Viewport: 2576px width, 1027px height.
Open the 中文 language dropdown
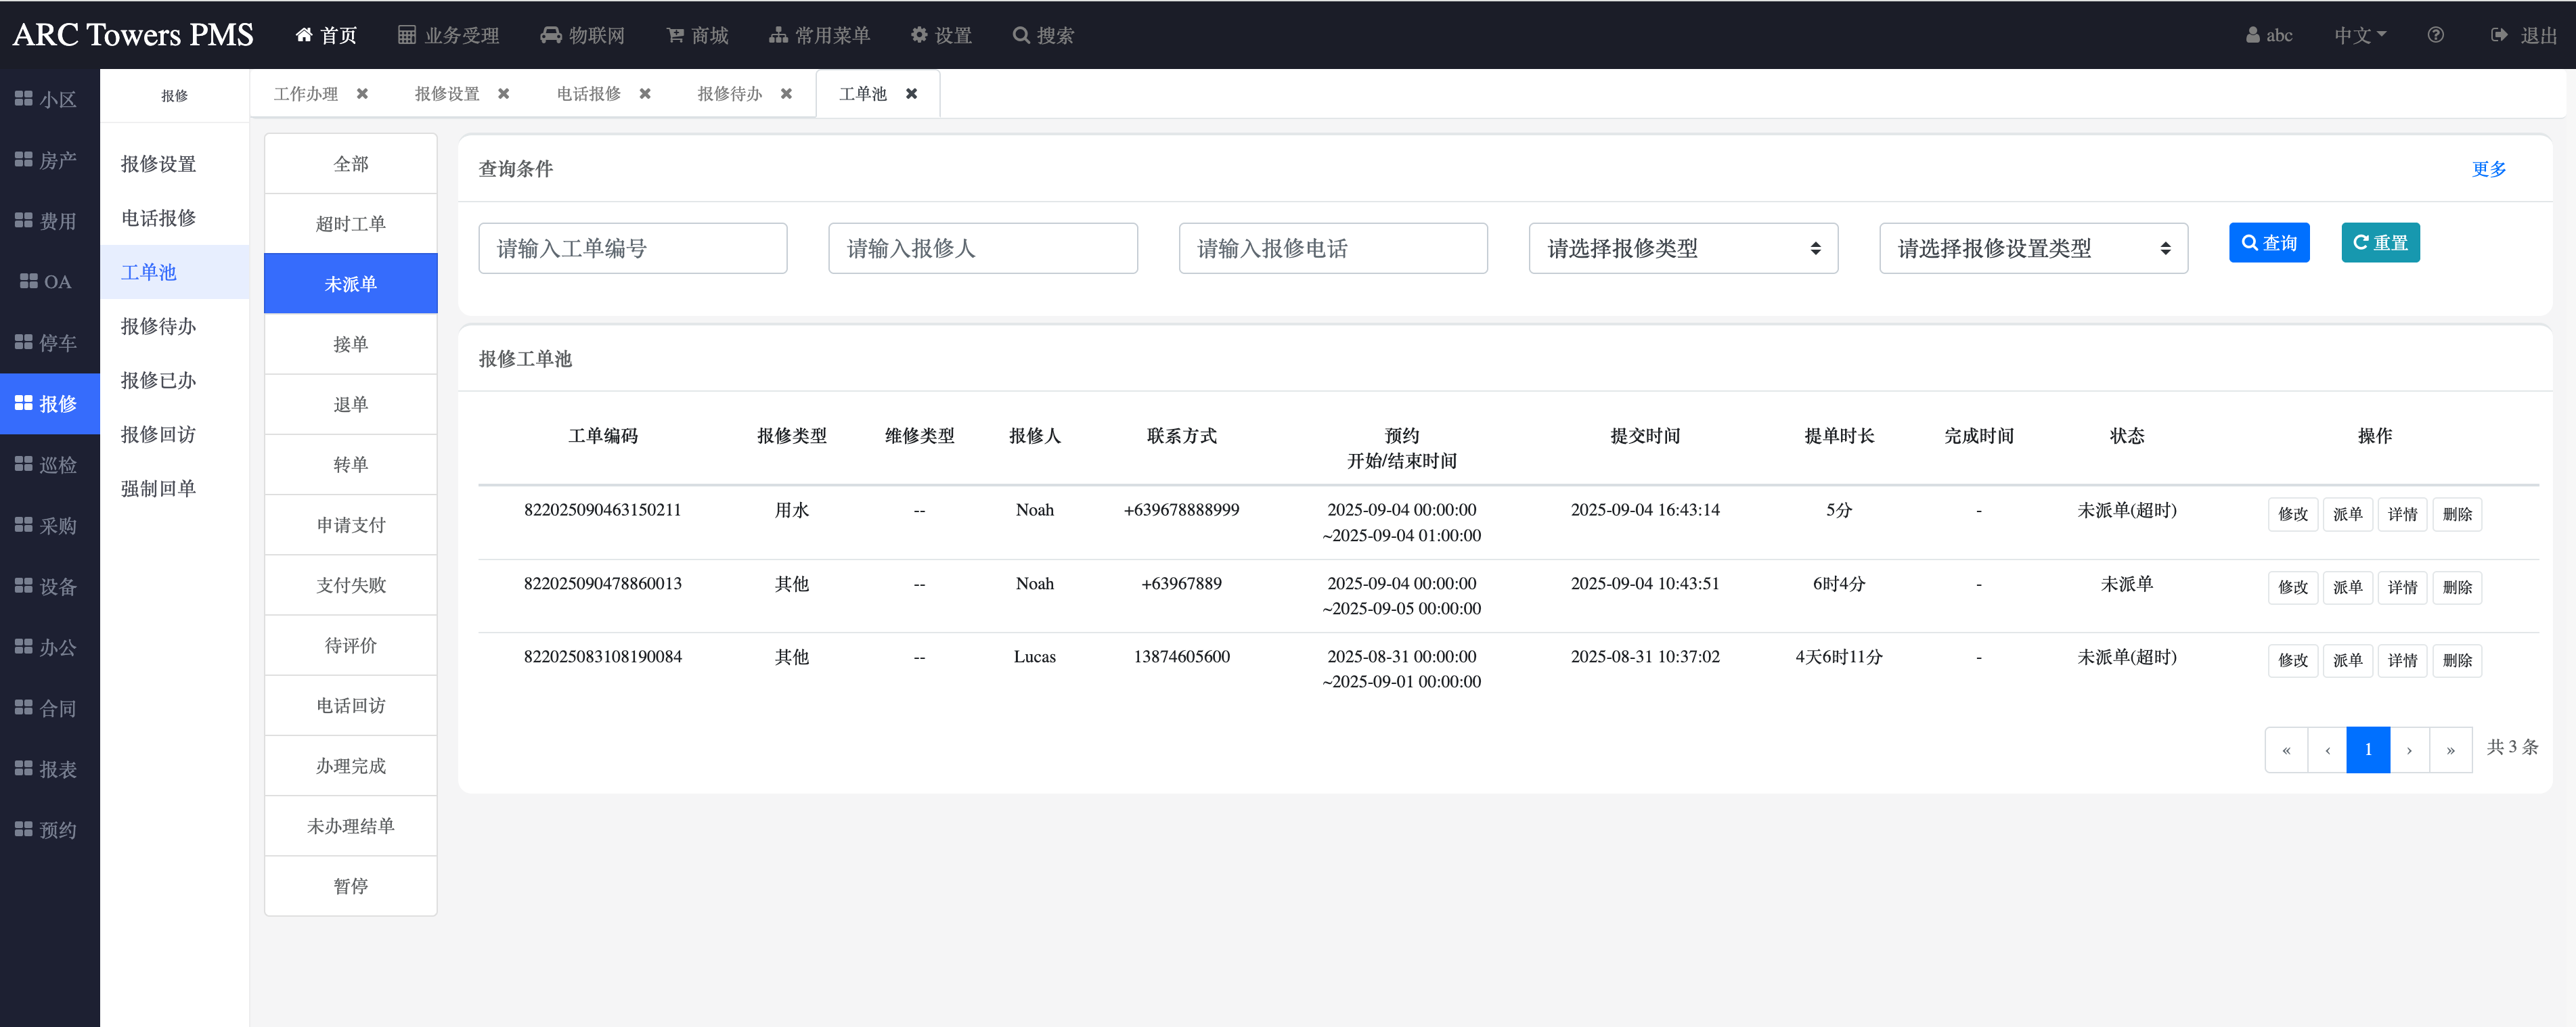click(2359, 35)
